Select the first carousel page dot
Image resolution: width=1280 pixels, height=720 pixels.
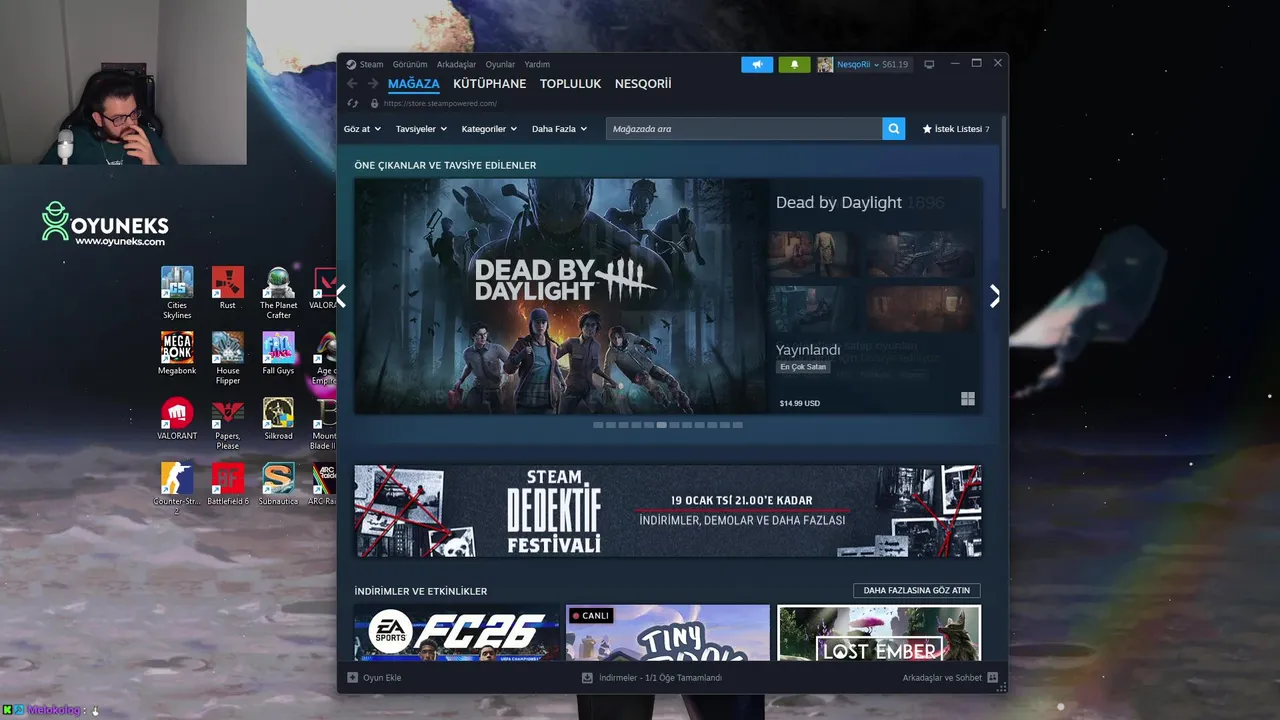tap(598, 425)
